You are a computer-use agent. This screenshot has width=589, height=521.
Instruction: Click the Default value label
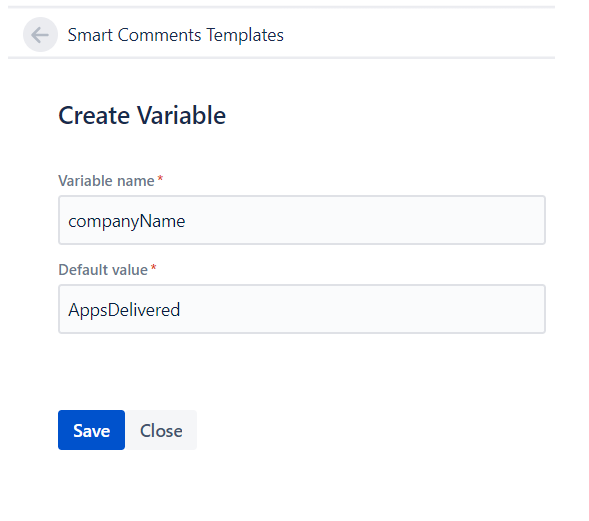click(103, 270)
